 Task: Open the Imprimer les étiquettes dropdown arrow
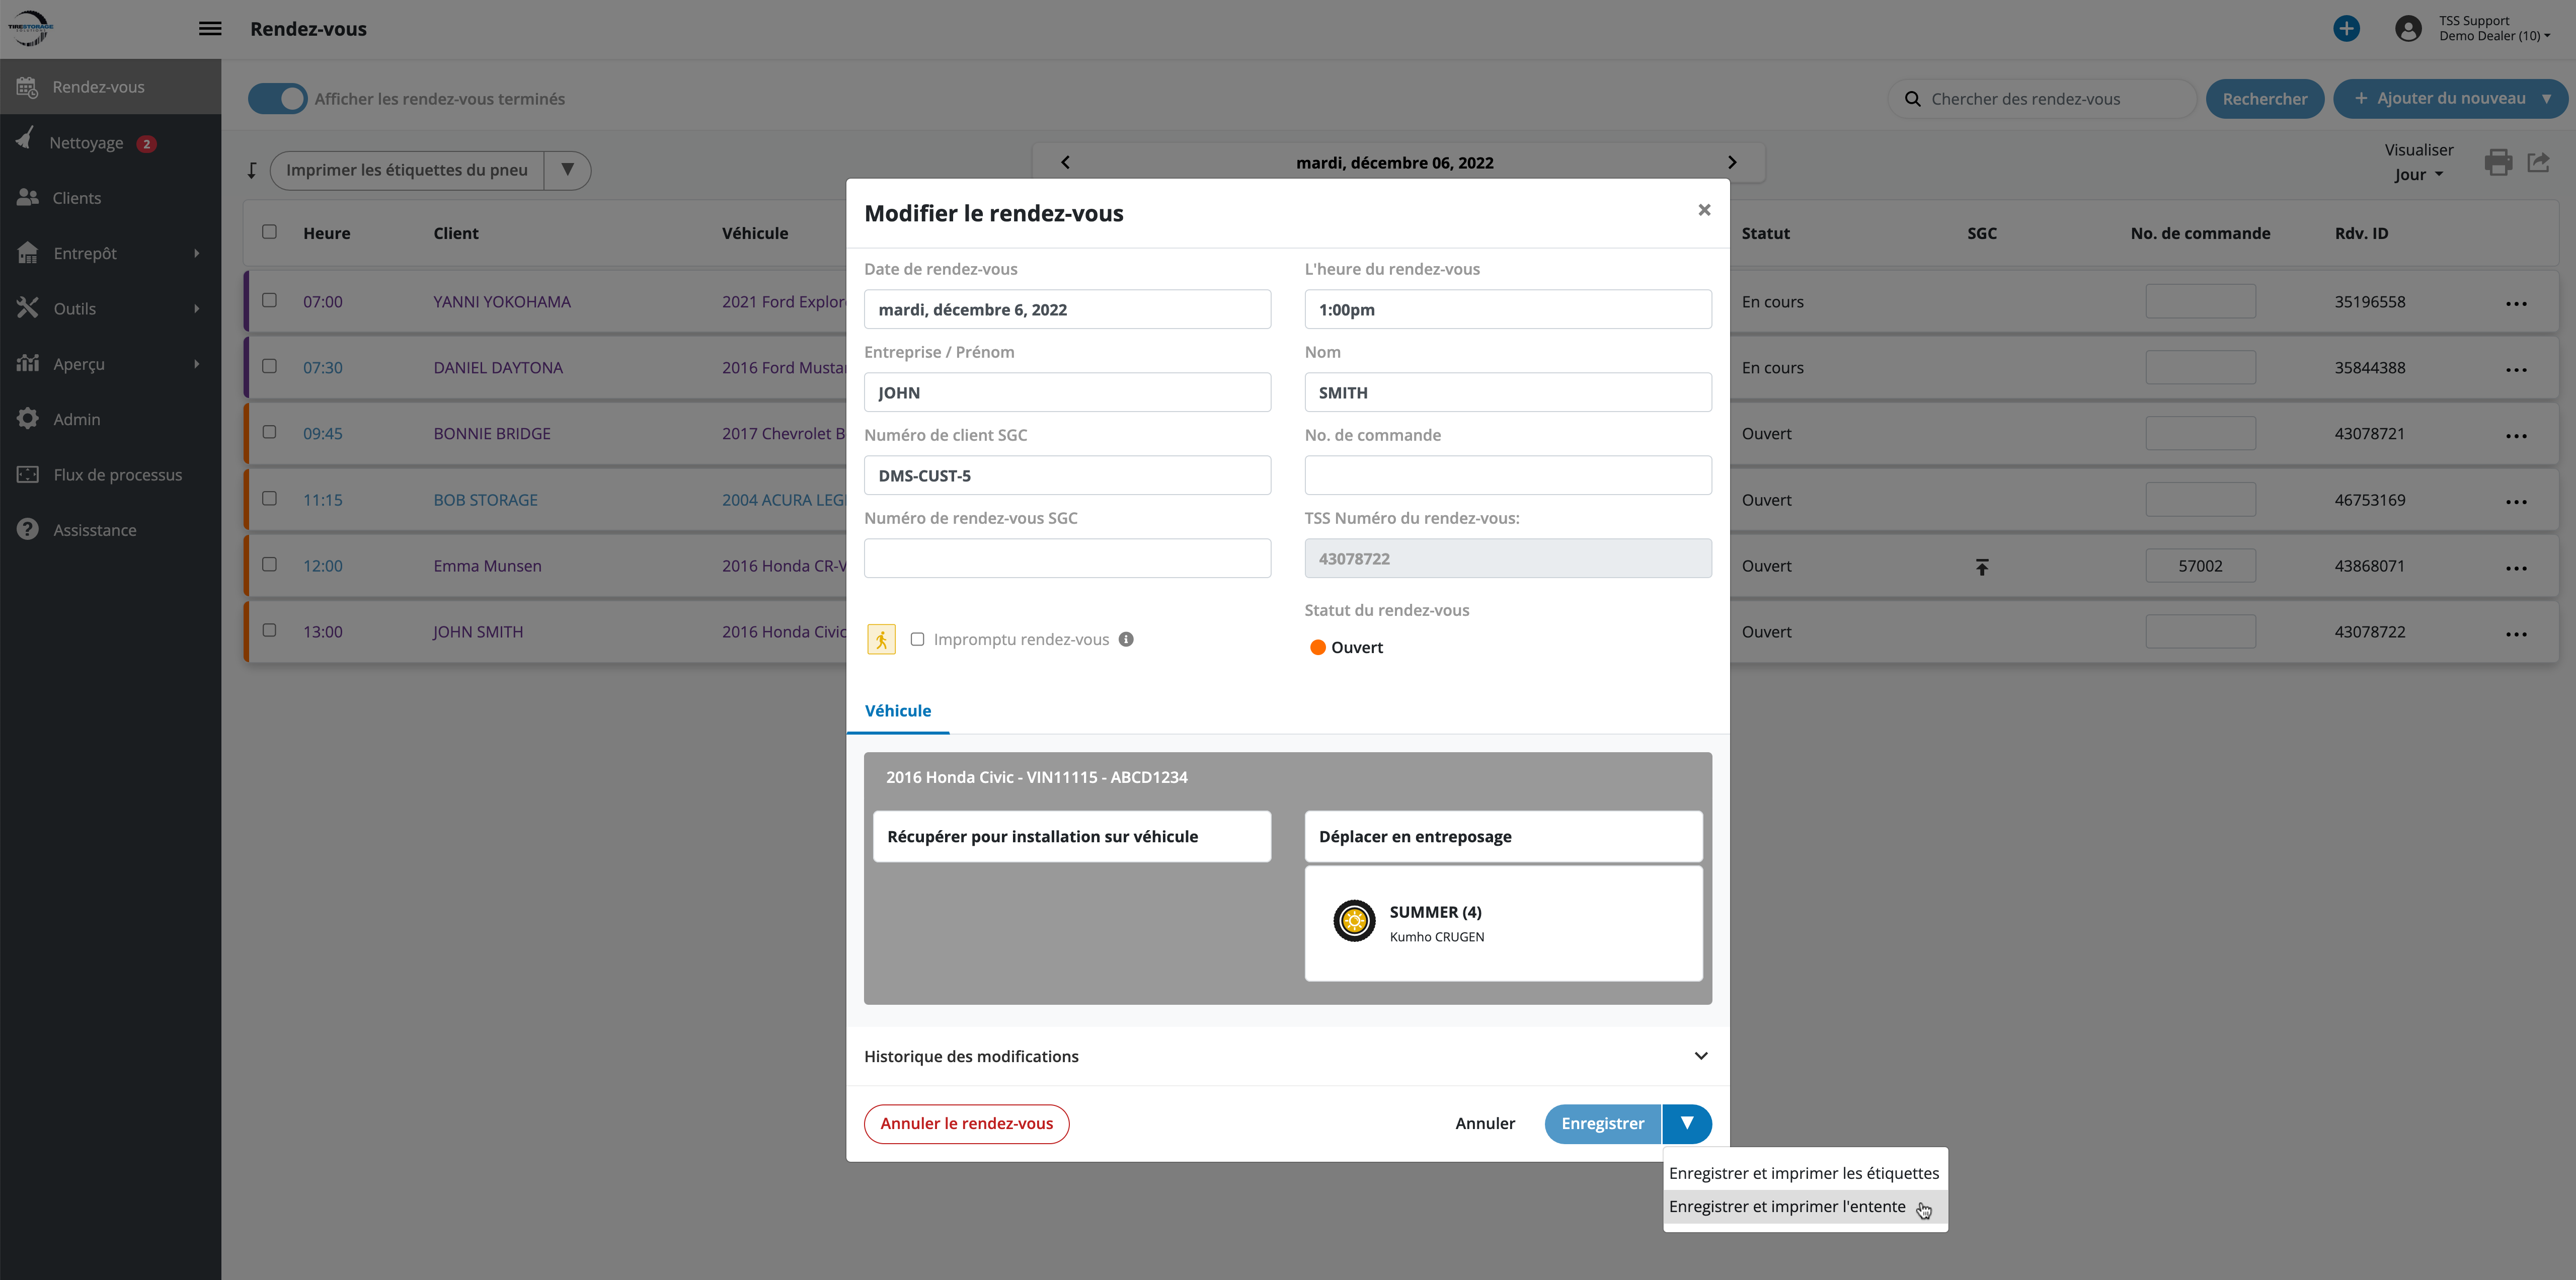[567, 170]
